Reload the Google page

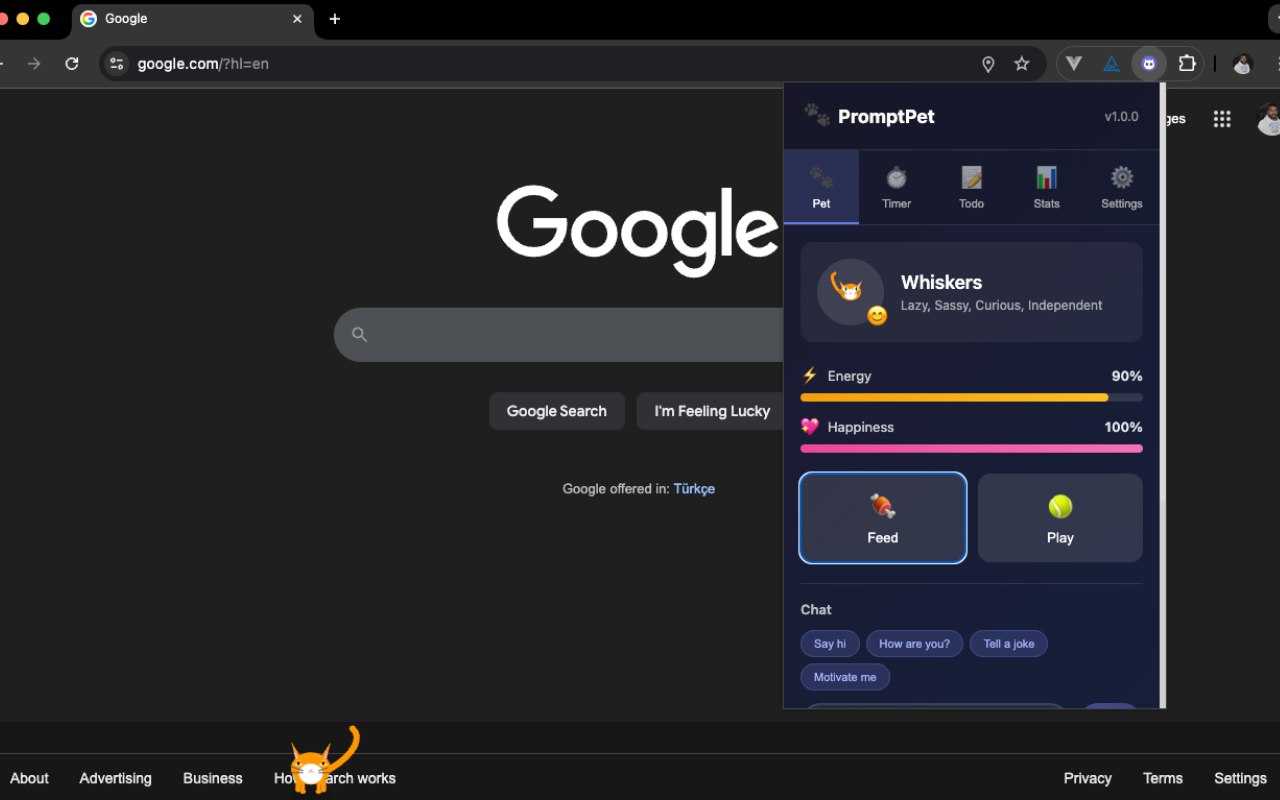pyautogui.click(x=72, y=64)
